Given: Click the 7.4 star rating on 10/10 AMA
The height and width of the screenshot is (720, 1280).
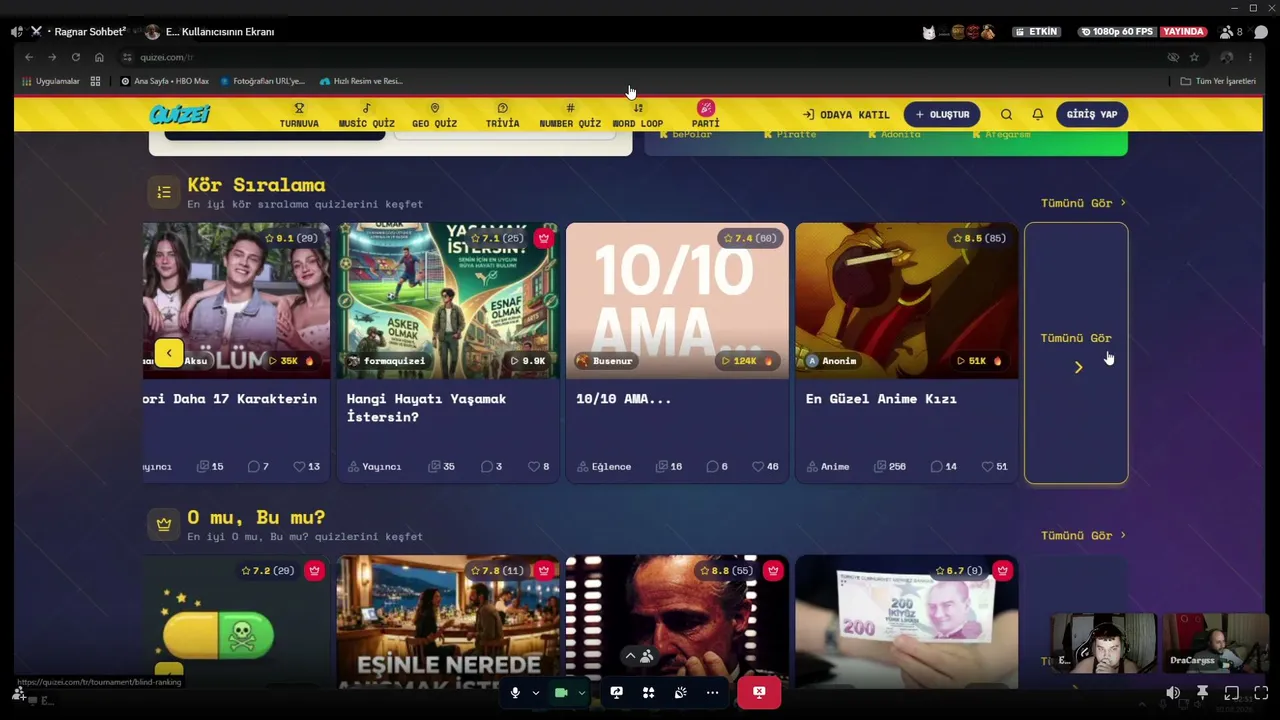Looking at the screenshot, I should click(750, 238).
